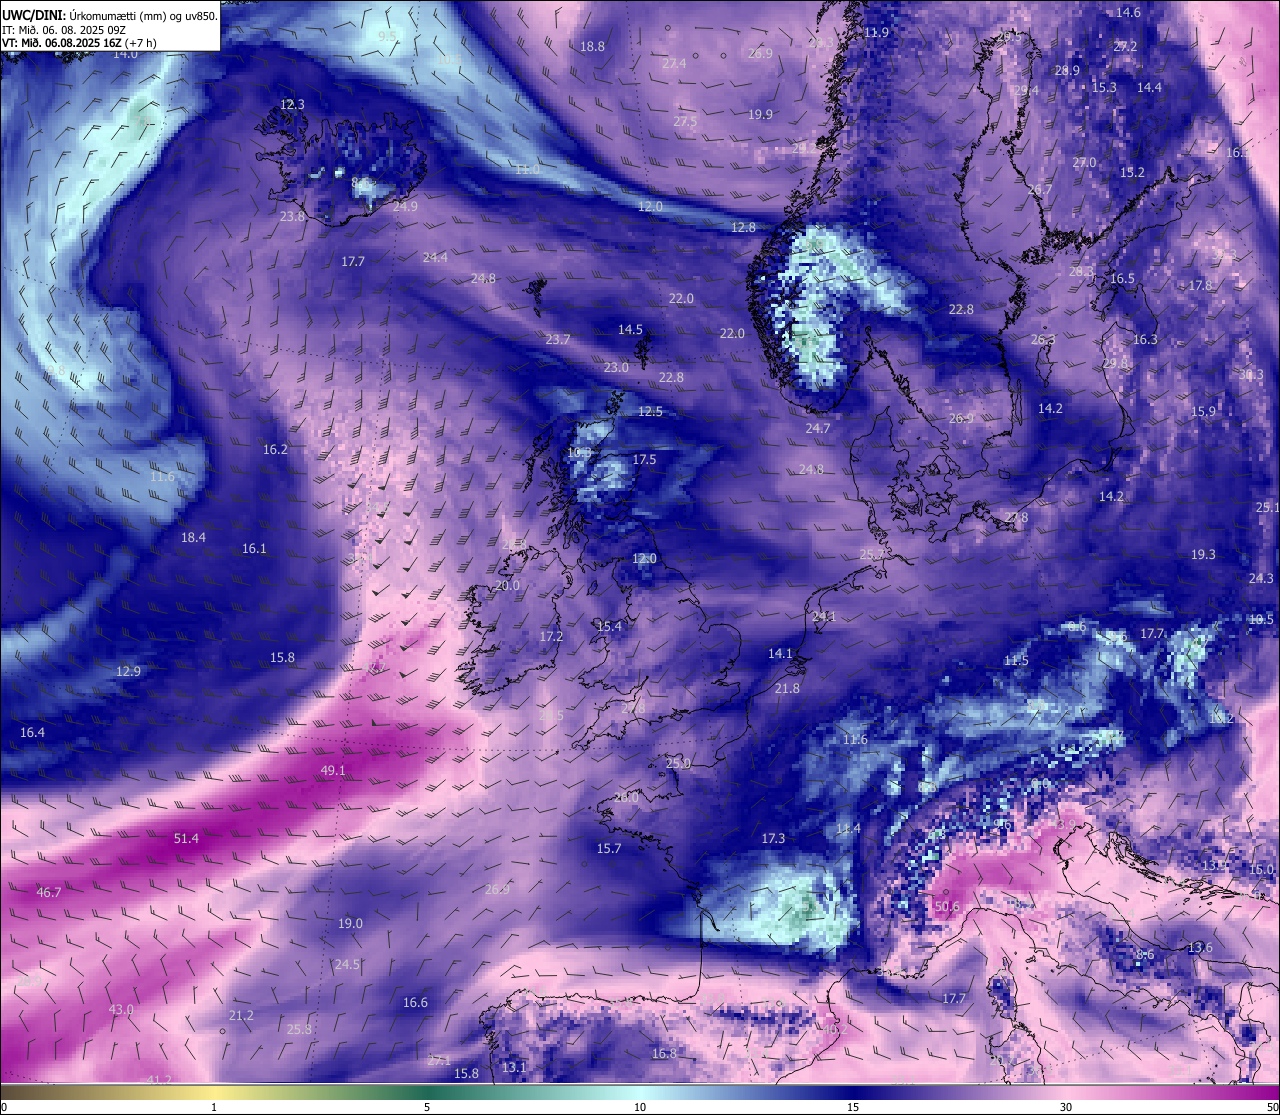Click the 27.0 value over the Gulf of Bothnia
The height and width of the screenshot is (1115, 1280).
[1084, 162]
